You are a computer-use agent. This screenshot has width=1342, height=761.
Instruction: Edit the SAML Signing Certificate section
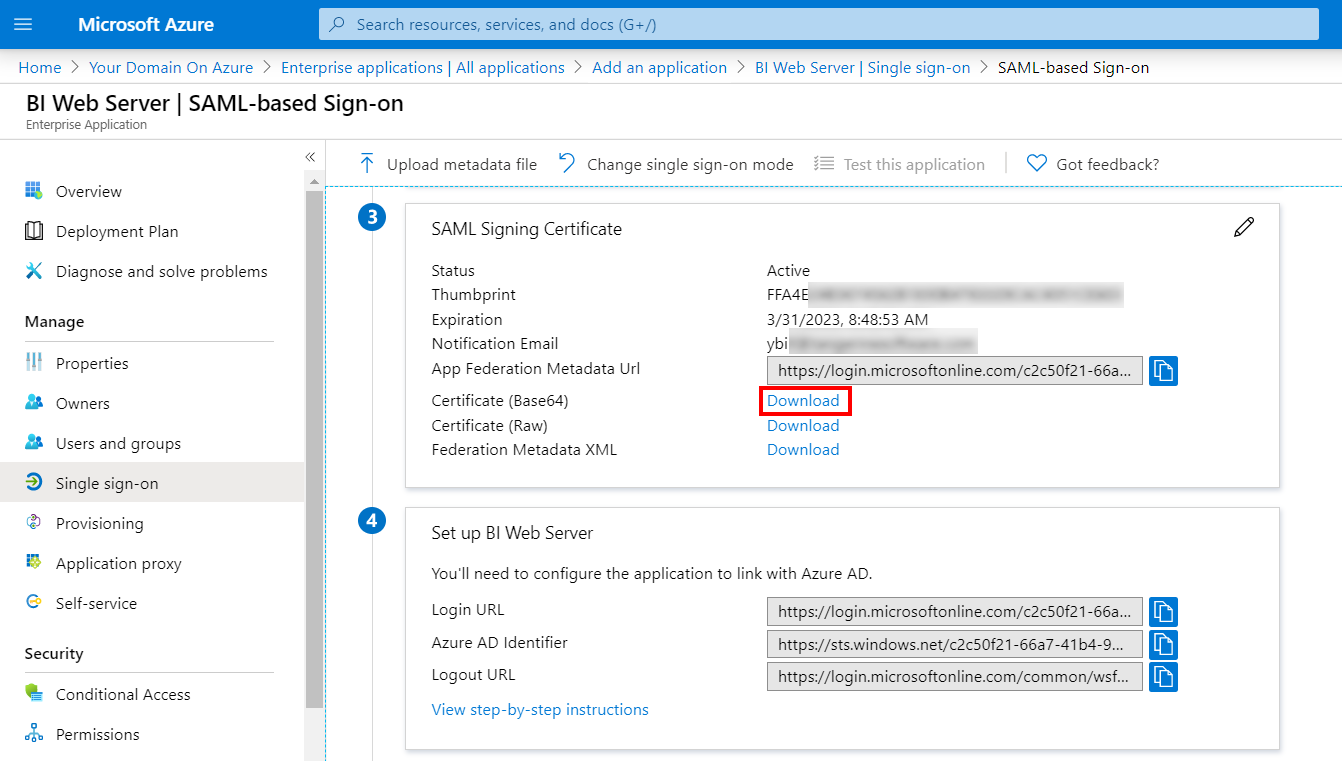(1243, 227)
